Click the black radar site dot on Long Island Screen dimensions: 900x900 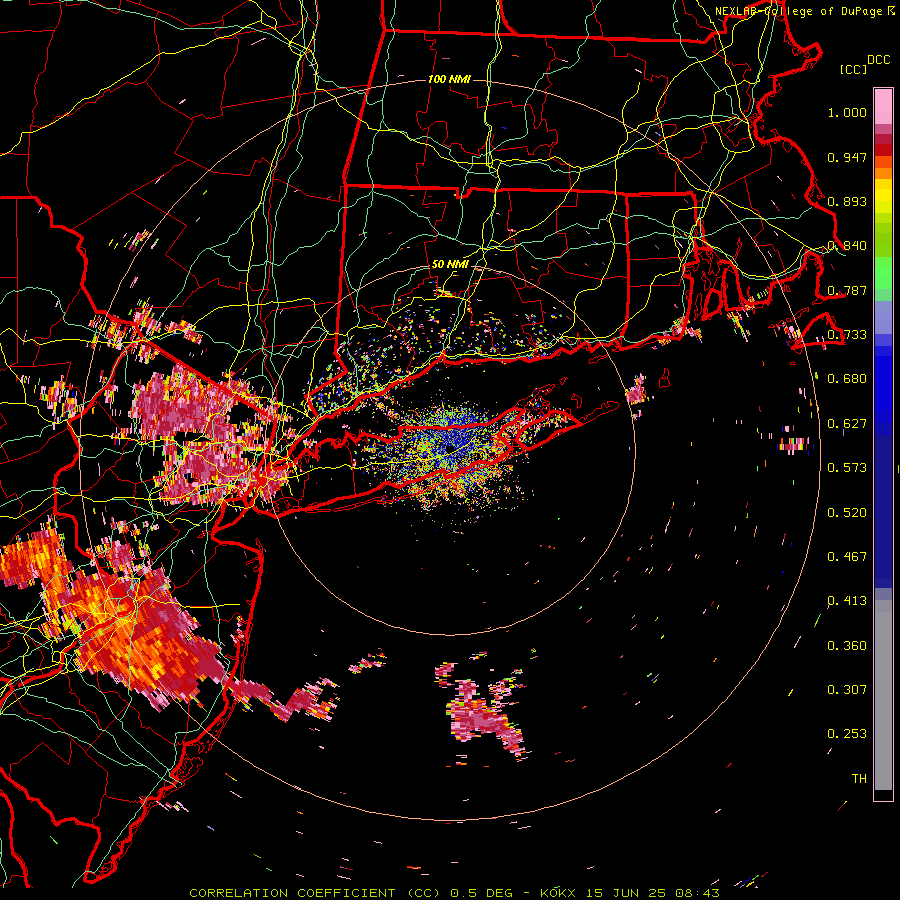pyautogui.click(x=451, y=447)
